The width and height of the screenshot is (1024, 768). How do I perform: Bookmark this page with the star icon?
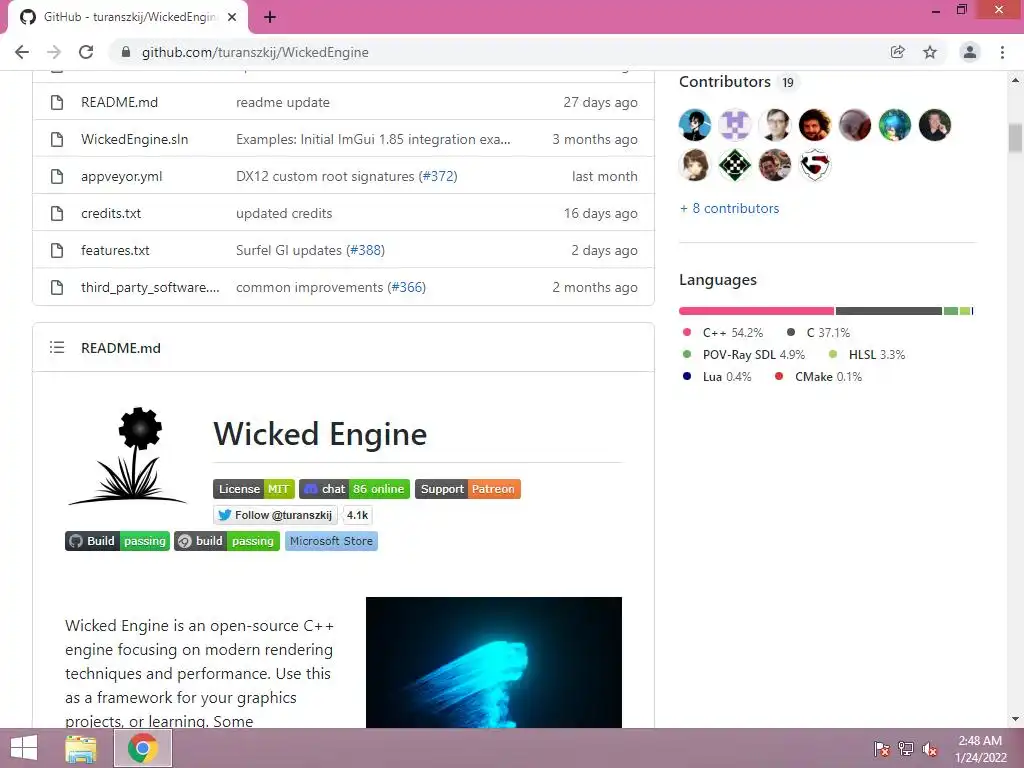point(930,52)
